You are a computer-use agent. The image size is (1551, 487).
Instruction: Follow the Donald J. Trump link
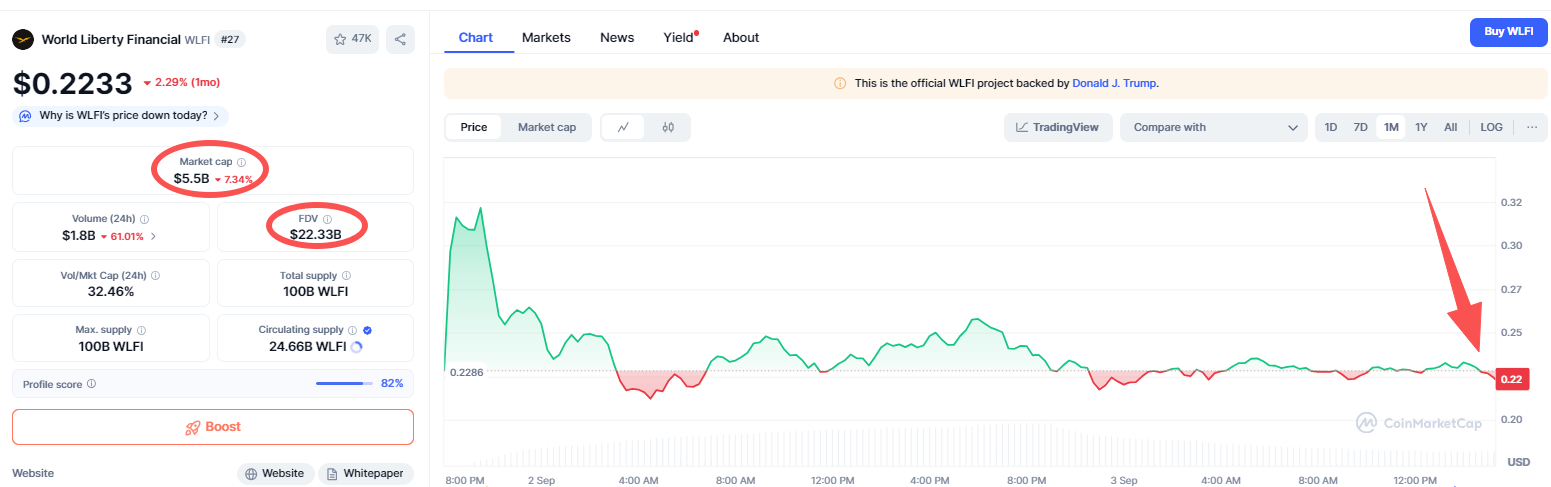point(1114,84)
